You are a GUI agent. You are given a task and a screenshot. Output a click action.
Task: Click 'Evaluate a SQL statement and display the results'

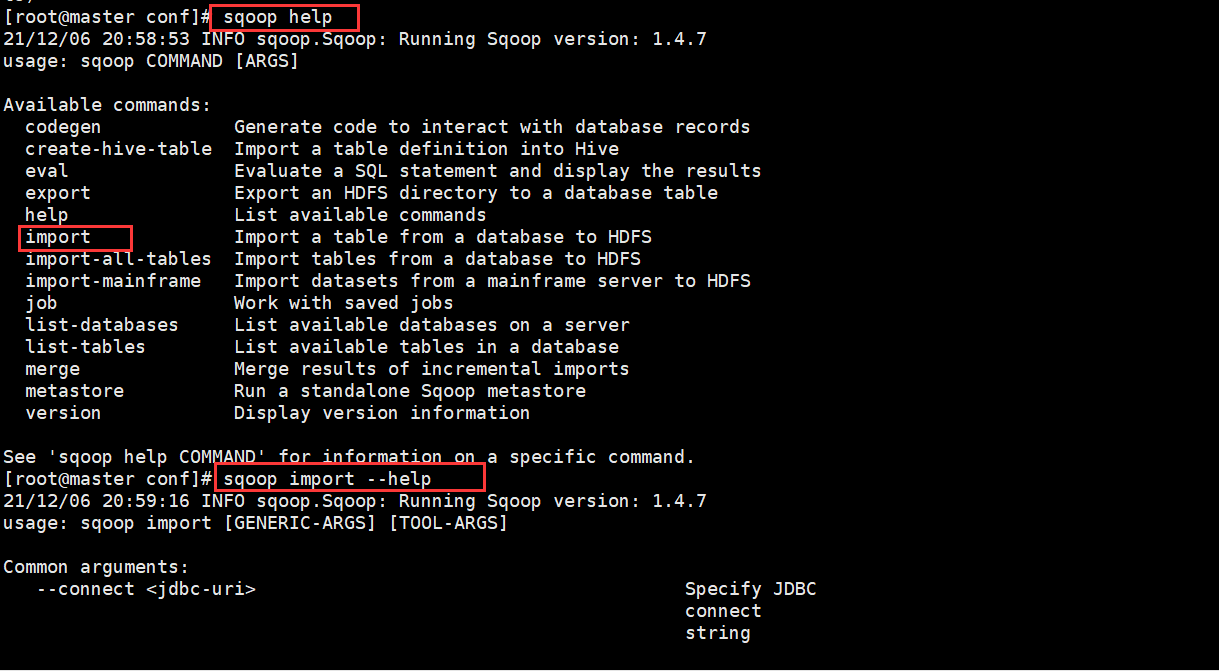pyautogui.click(x=498, y=171)
